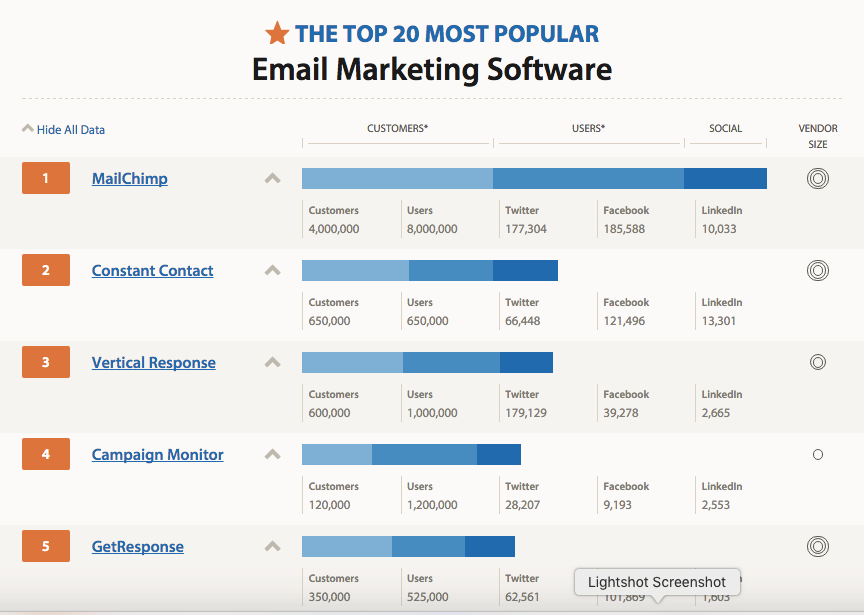Click Vertical Response's medium blue users bar segment
The width and height of the screenshot is (864, 615).
coord(451,363)
